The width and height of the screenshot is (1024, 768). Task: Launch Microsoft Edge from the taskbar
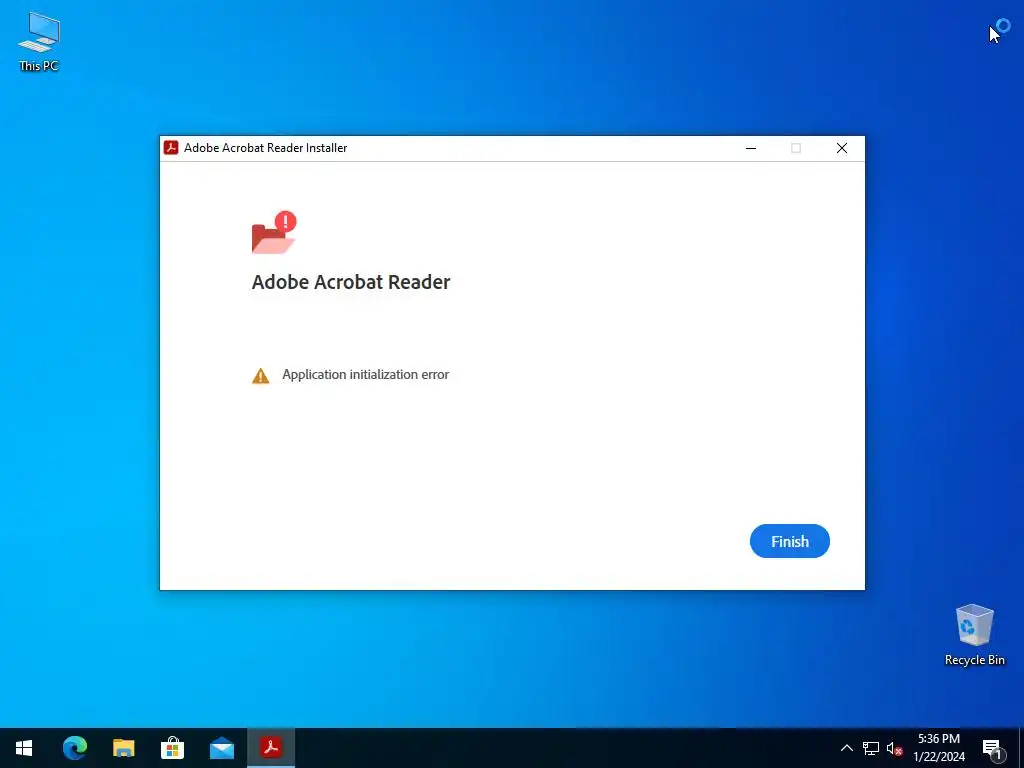click(x=74, y=748)
